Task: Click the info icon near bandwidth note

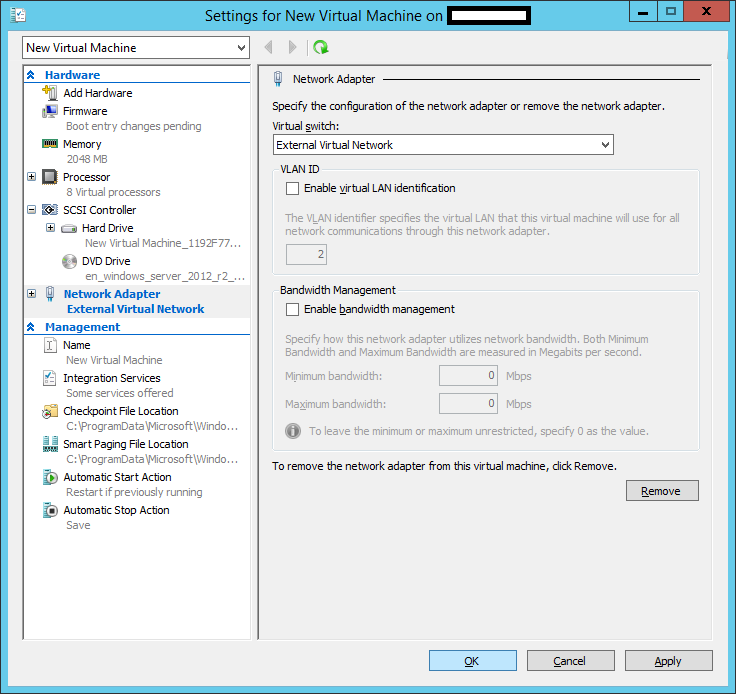Action: click(293, 431)
